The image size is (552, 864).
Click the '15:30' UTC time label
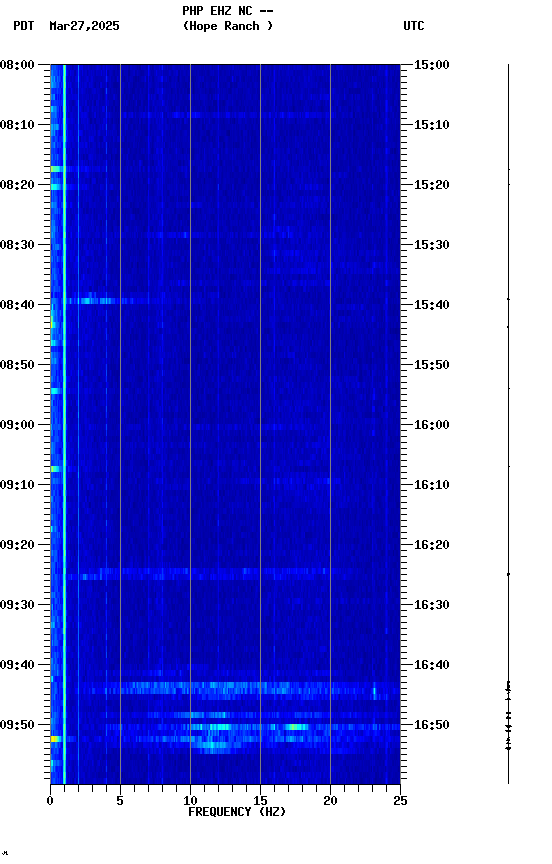(x=432, y=245)
